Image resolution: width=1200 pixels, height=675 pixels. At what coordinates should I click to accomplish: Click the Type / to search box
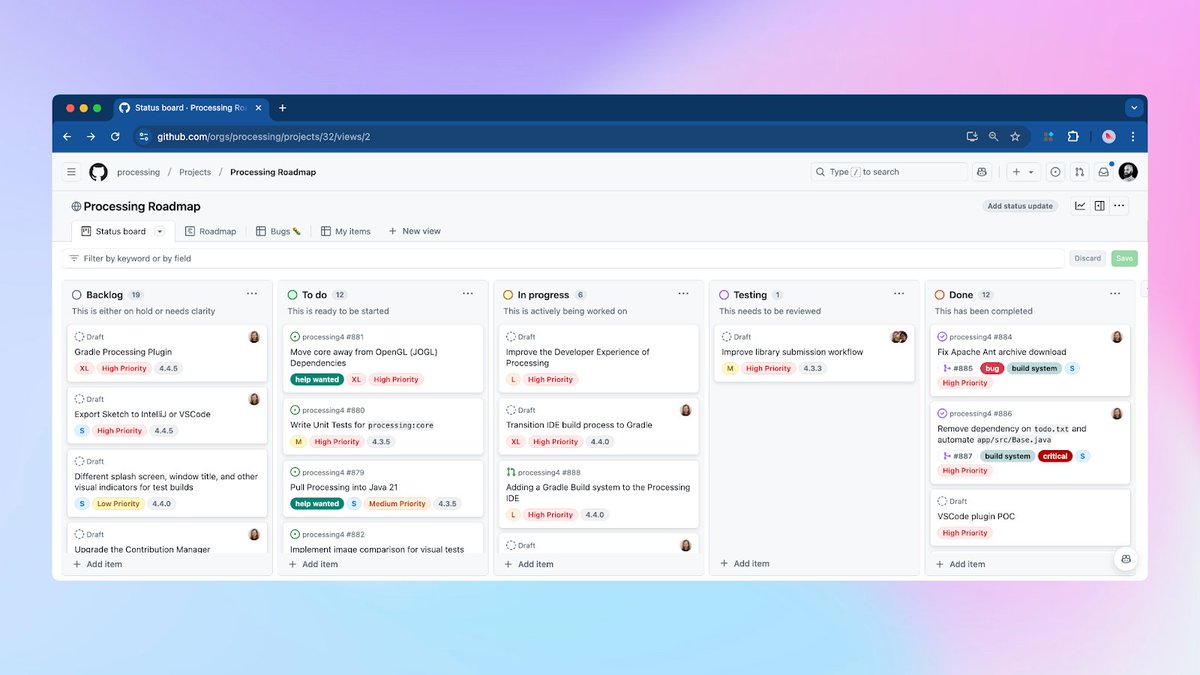(x=889, y=172)
